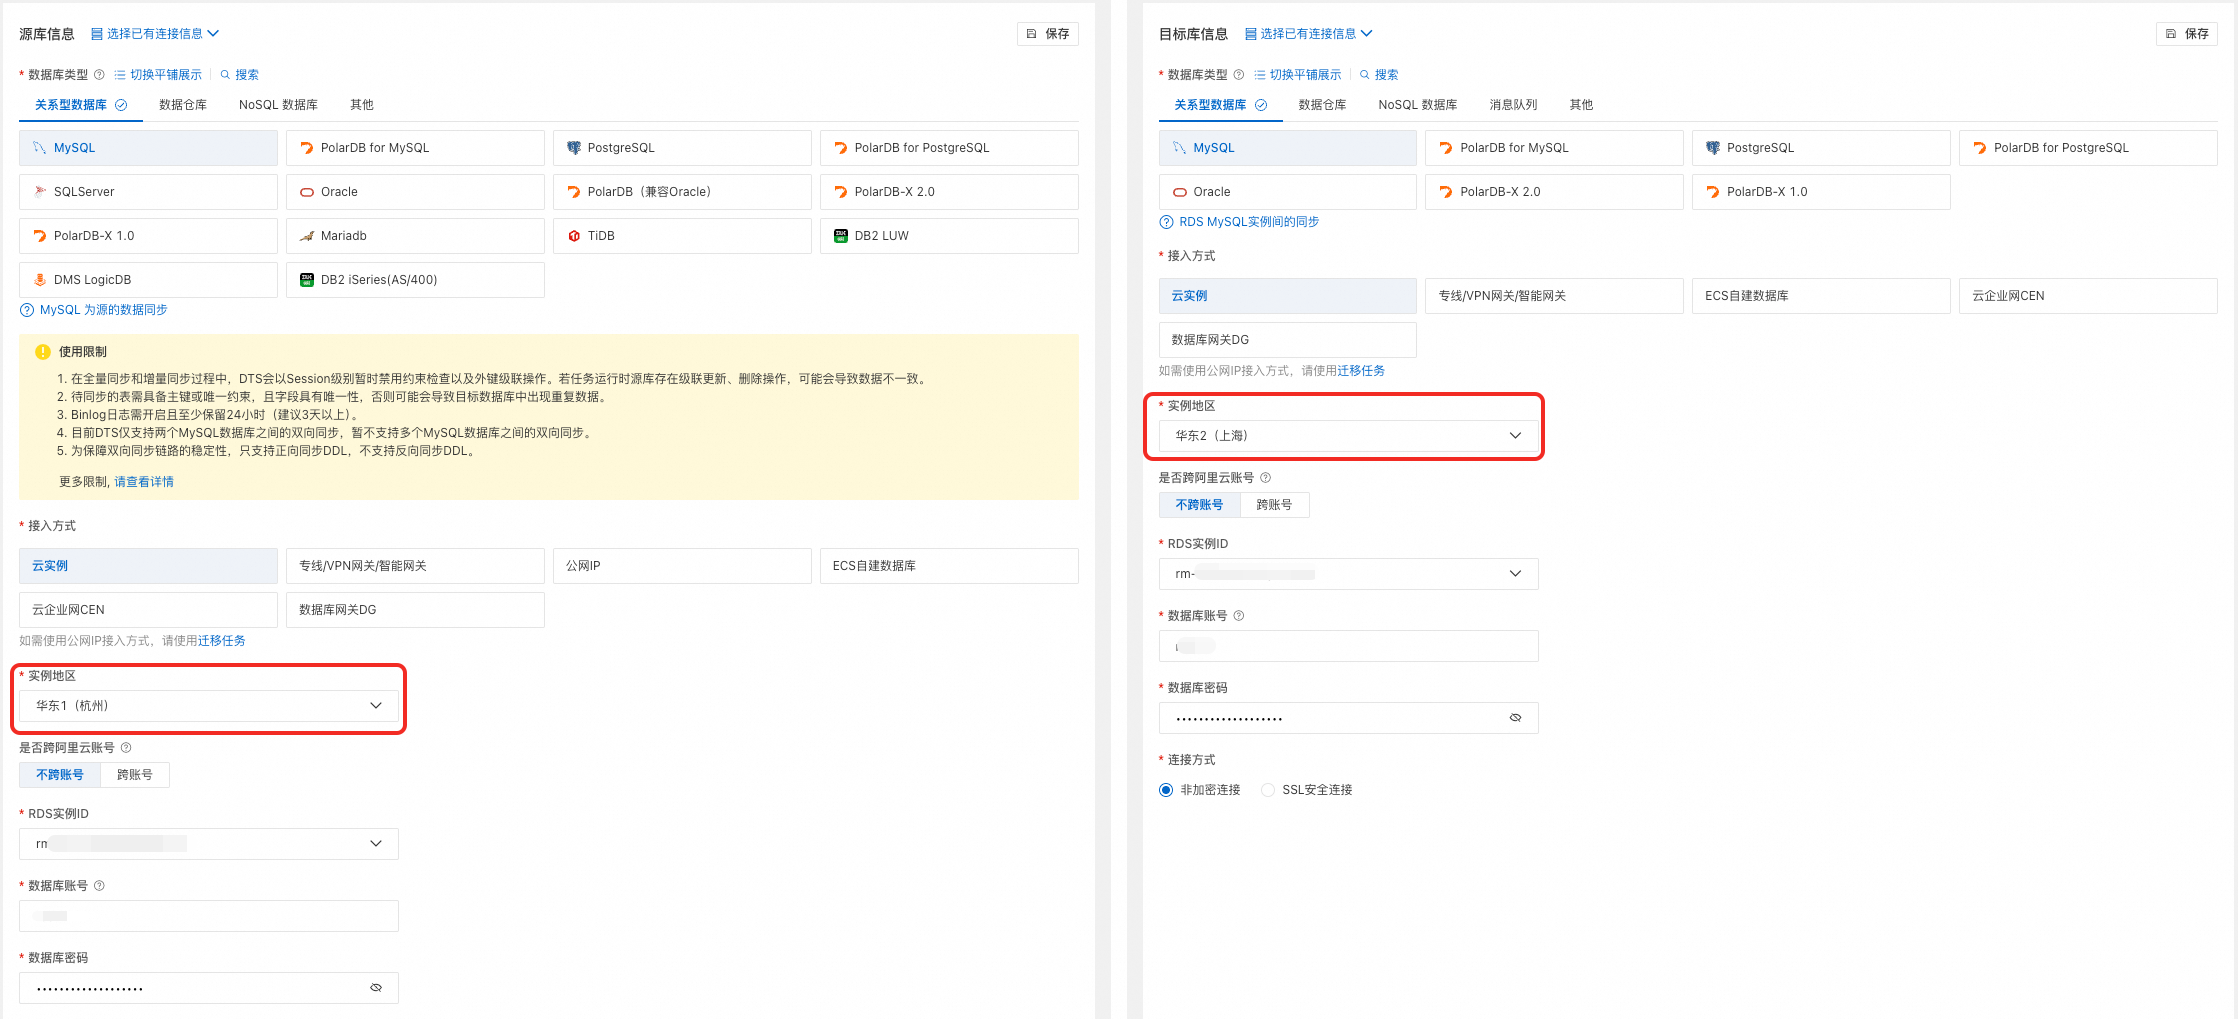
Task: Select 公网IP access method in source panel
Action: [682, 566]
